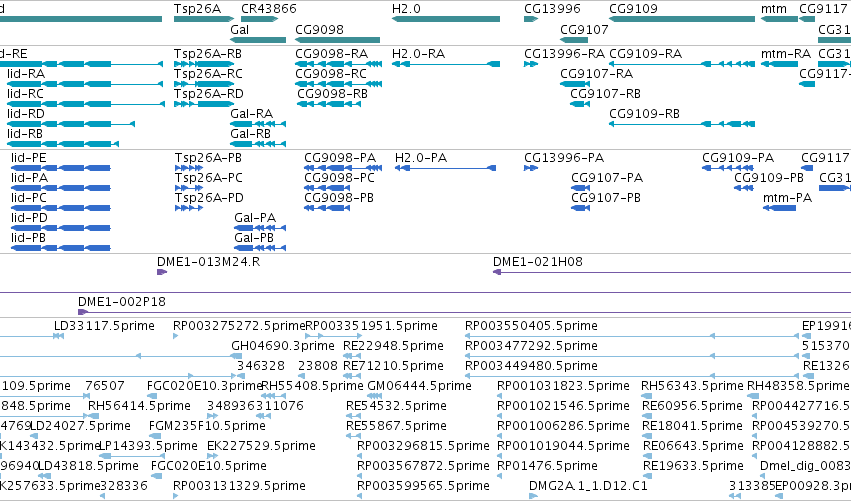Screen dimensions: 851x501
Task: Select EST LP14393.5prime
Action: tap(149, 446)
